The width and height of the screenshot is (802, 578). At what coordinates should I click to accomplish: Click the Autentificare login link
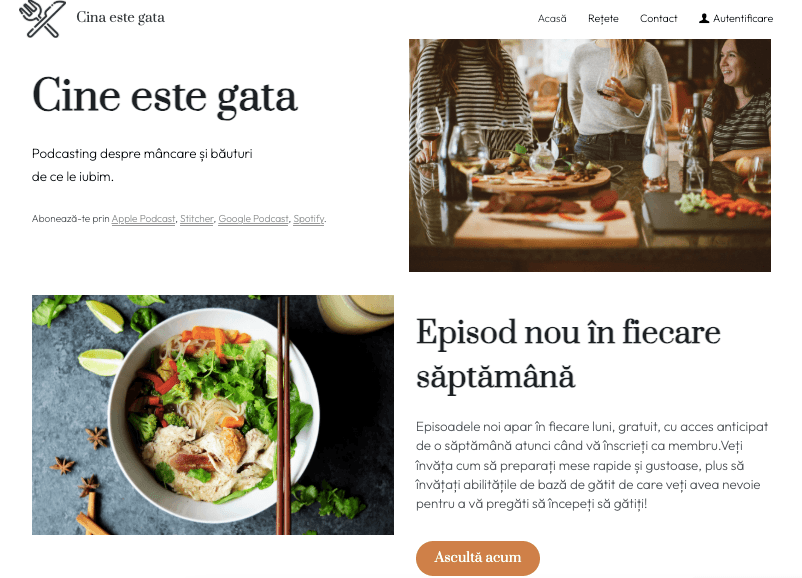[743, 18]
